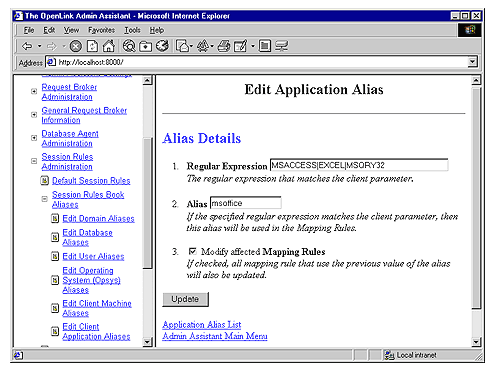This screenshot has width=494, height=373.
Task: Click the Forward arrow toolbar button
Action: click(x=52, y=46)
